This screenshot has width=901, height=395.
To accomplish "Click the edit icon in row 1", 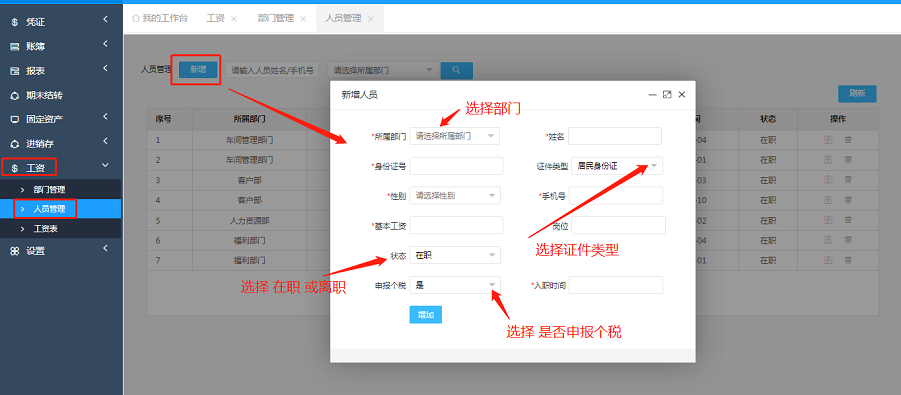I will click(x=828, y=140).
